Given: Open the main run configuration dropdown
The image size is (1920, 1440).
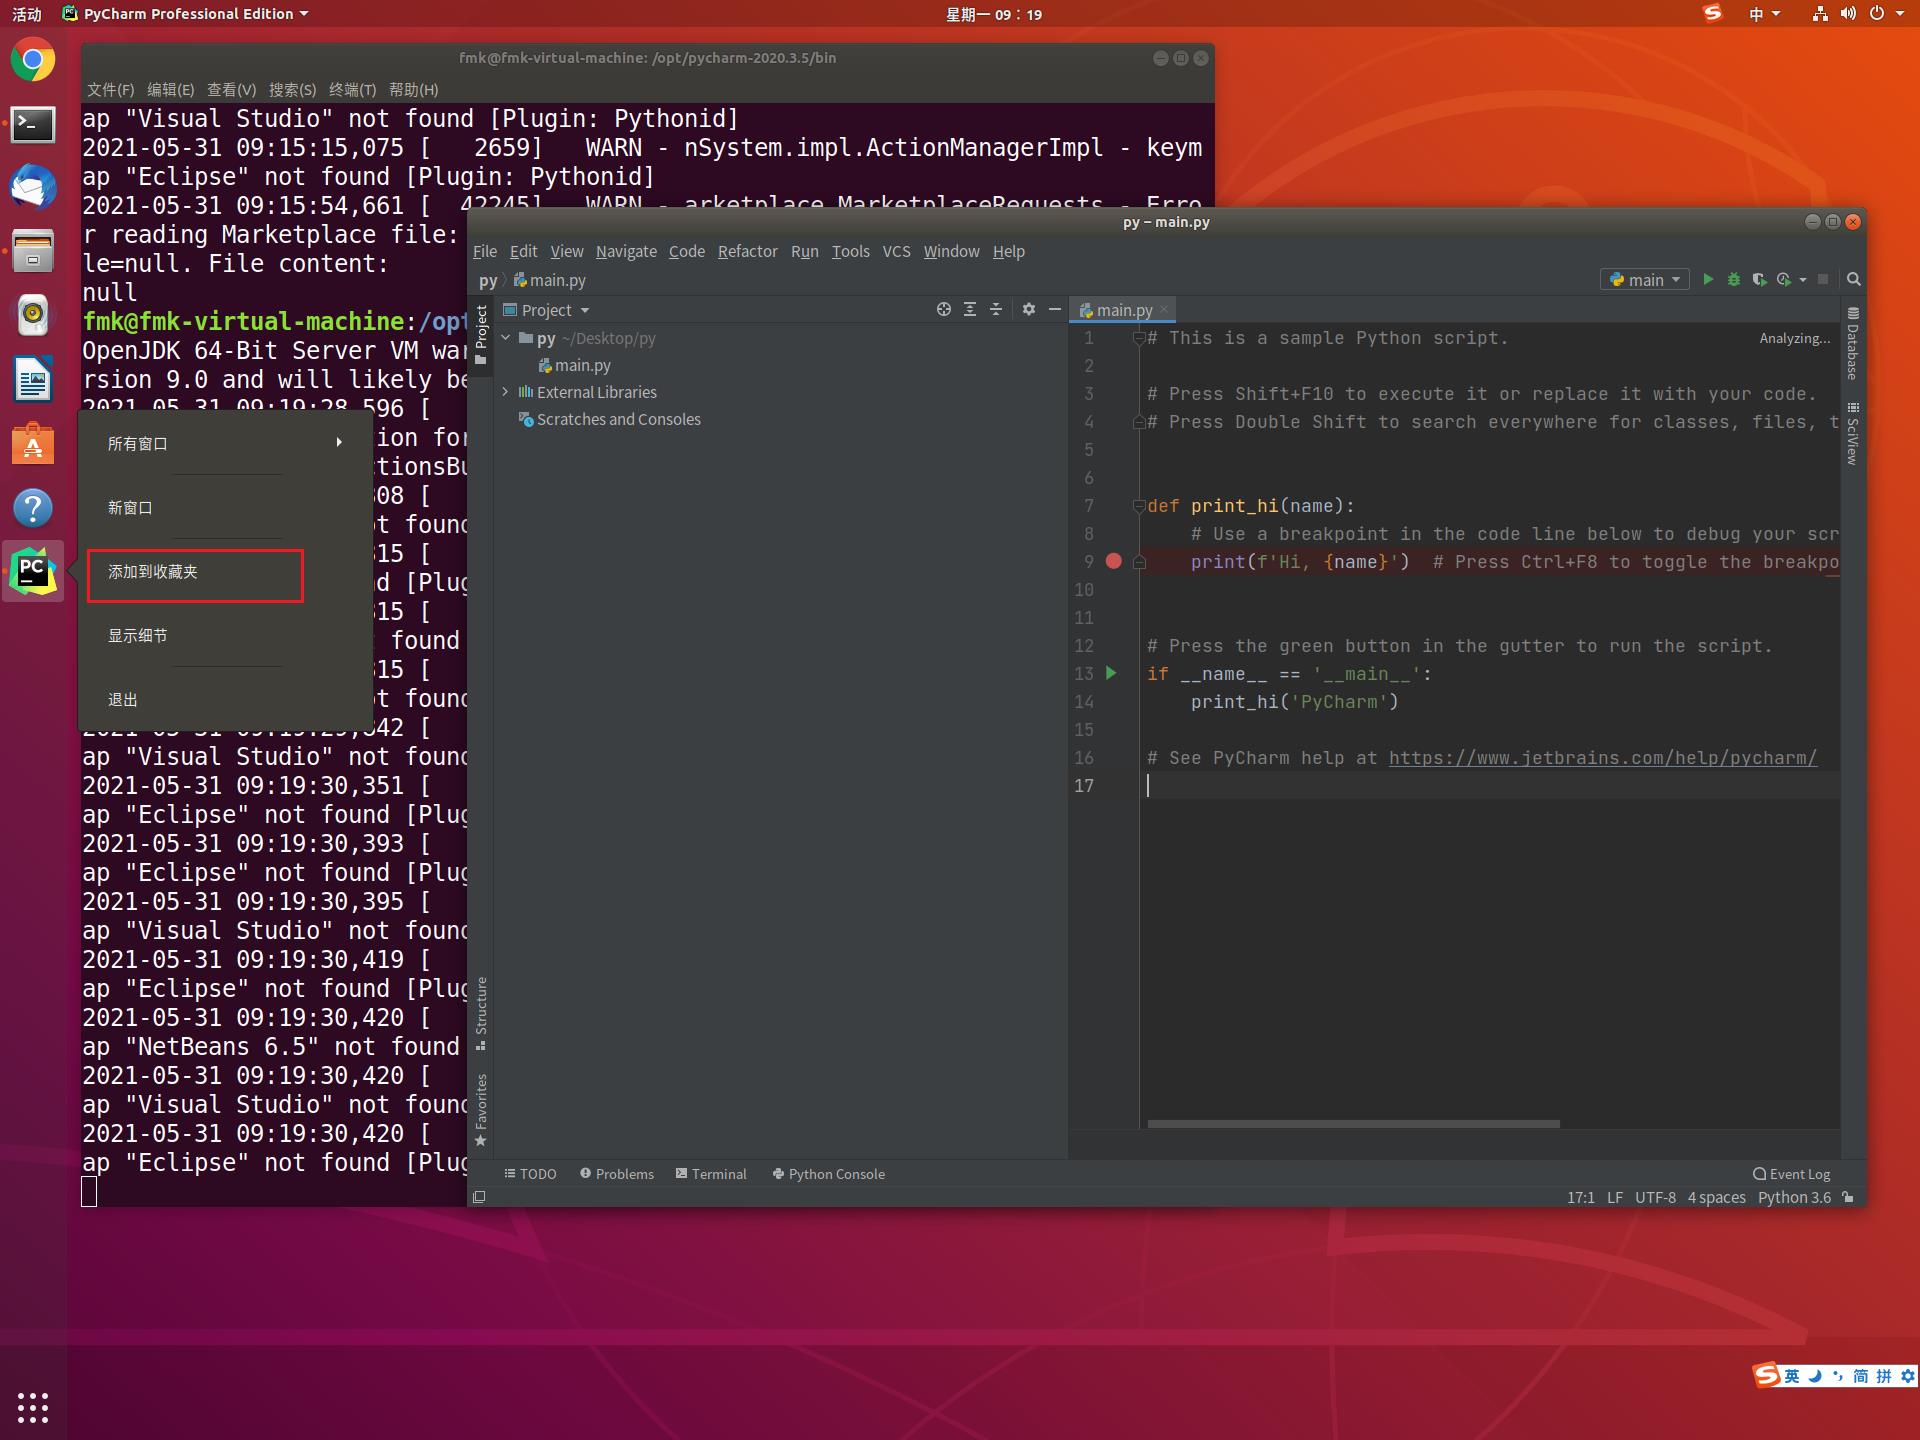Looking at the screenshot, I should tap(1645, 280).
